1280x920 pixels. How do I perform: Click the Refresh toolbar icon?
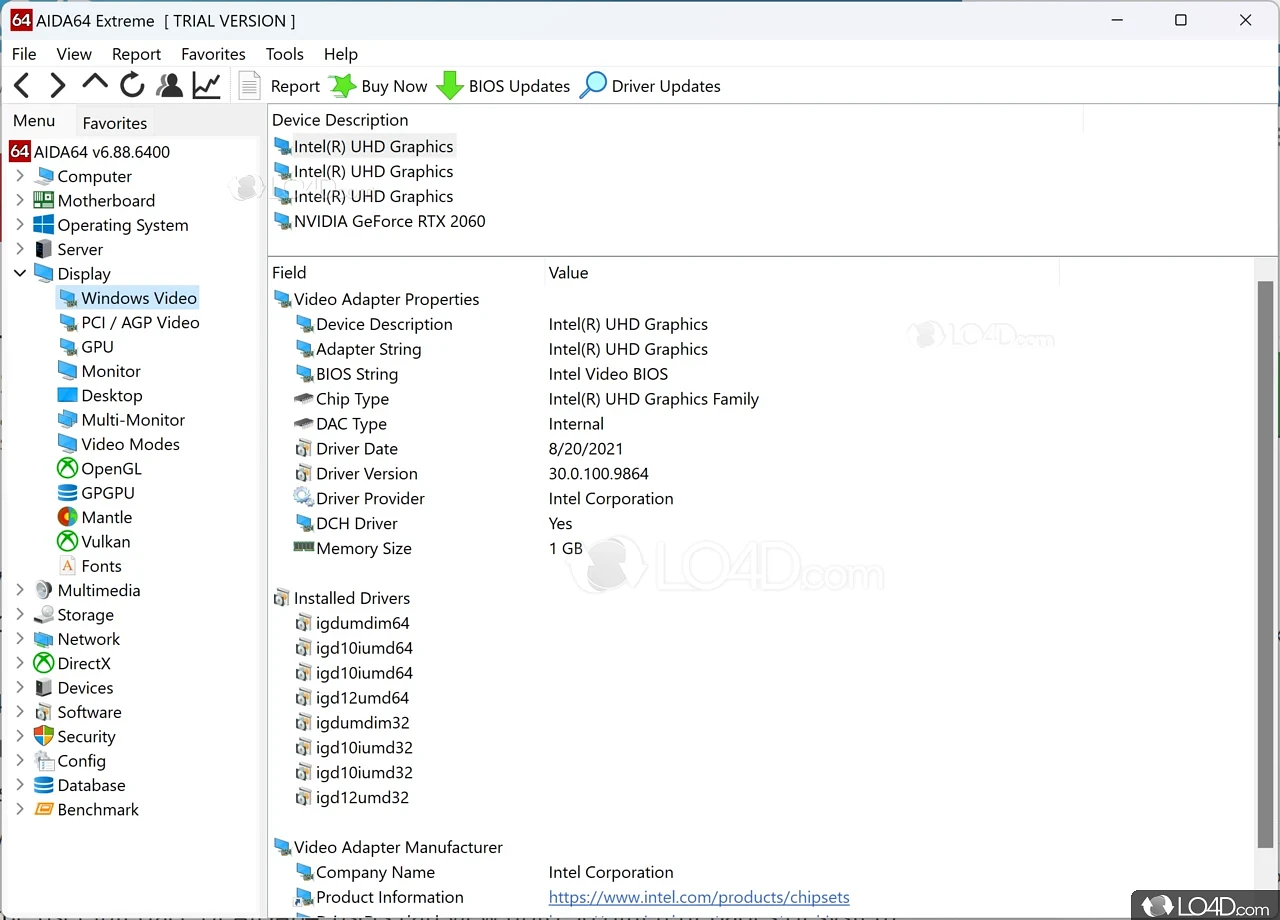(x=132, y=86)
